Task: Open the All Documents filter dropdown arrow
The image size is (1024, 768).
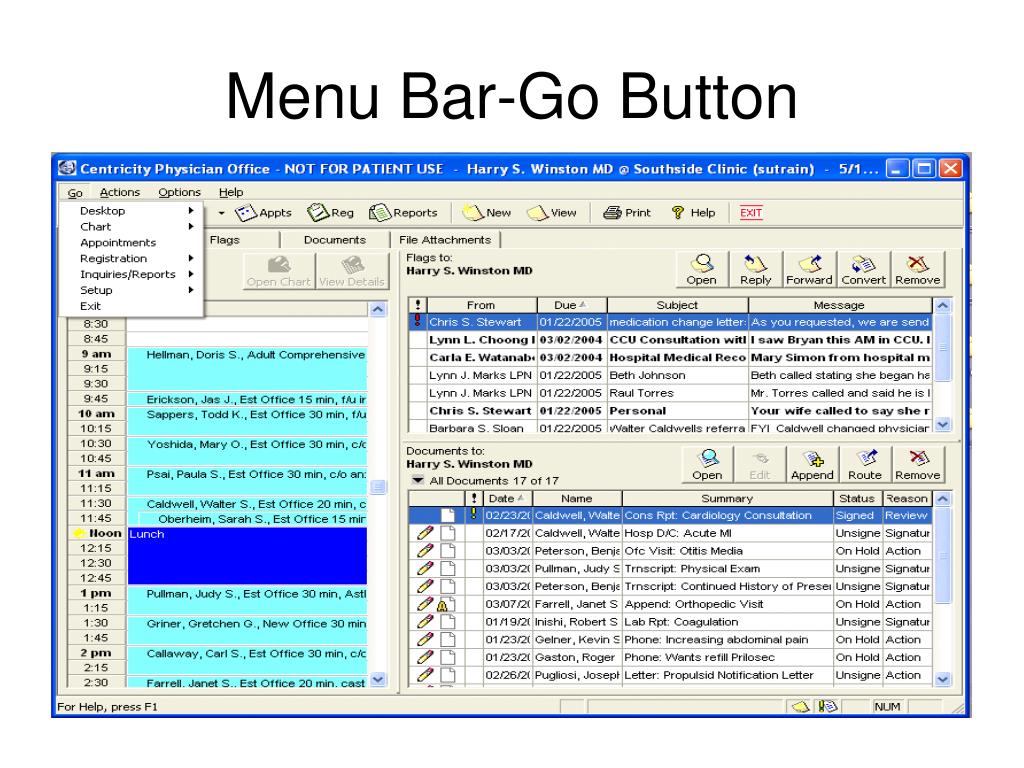Action: (x=418, y=481)
